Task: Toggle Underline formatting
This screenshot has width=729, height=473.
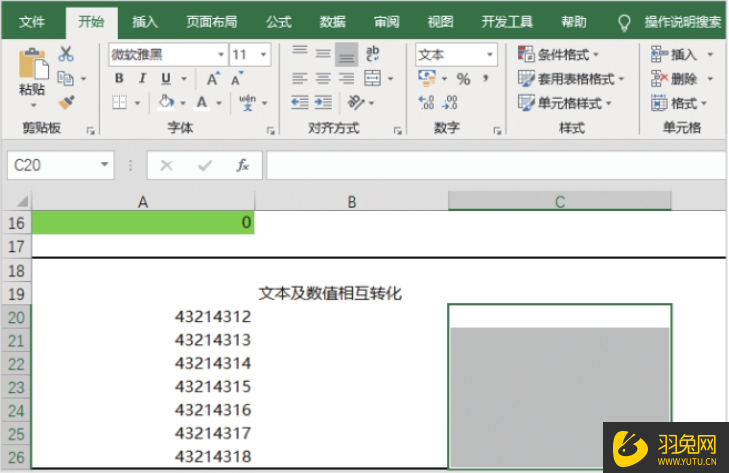Action: (x=166, y=78)
